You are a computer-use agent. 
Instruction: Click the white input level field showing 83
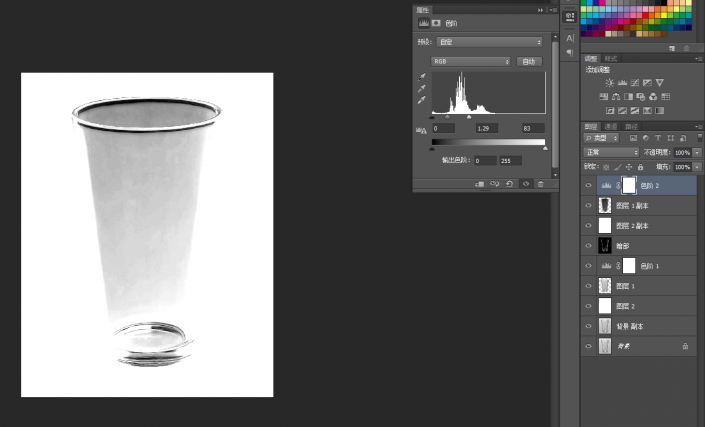click(533, 129)
